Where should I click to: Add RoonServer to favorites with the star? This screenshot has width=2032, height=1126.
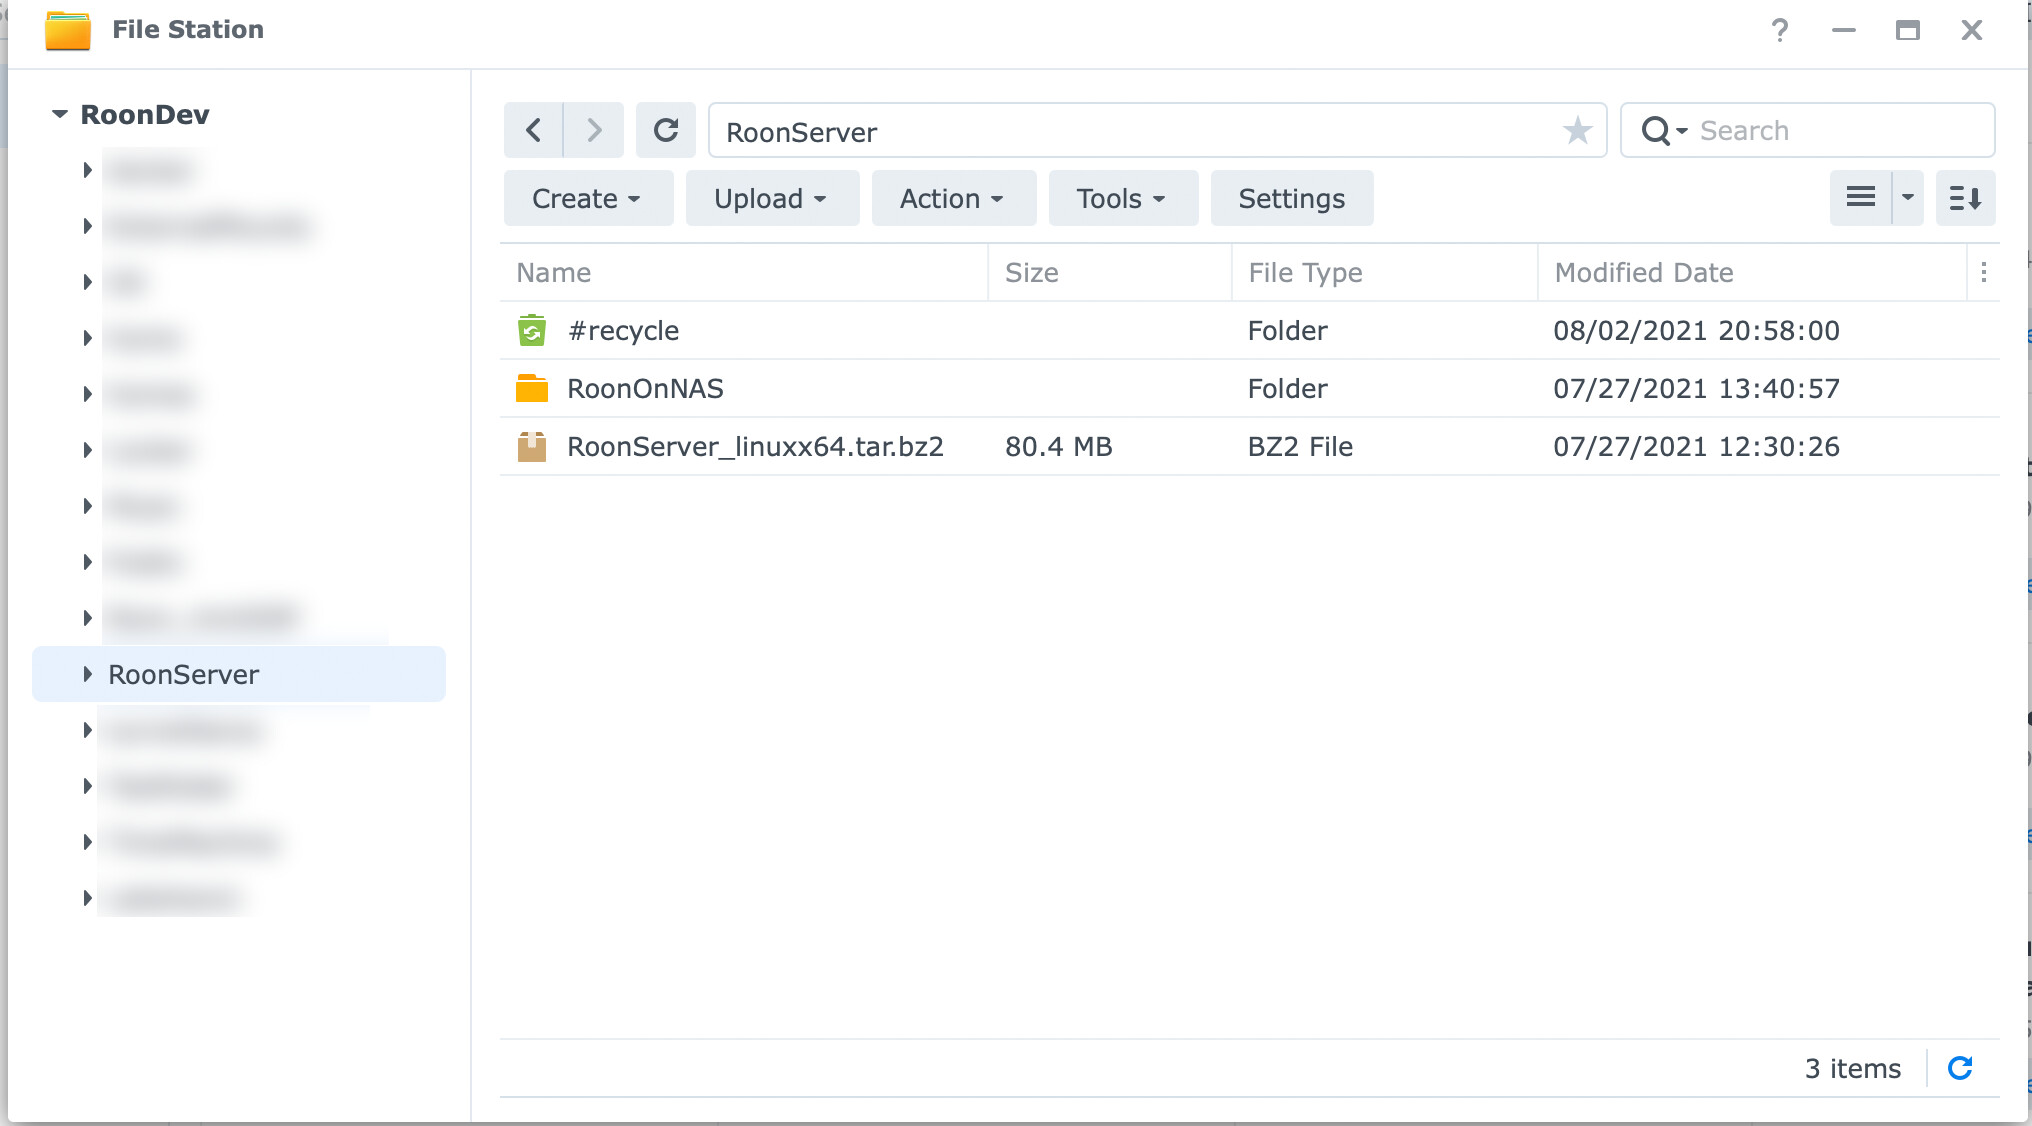[x=1577, y=130]
